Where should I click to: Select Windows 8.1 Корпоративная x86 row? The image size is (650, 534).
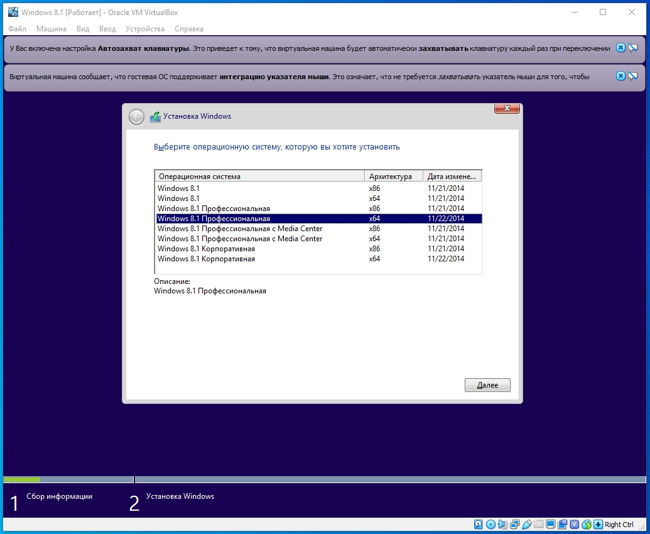point(318,249)
